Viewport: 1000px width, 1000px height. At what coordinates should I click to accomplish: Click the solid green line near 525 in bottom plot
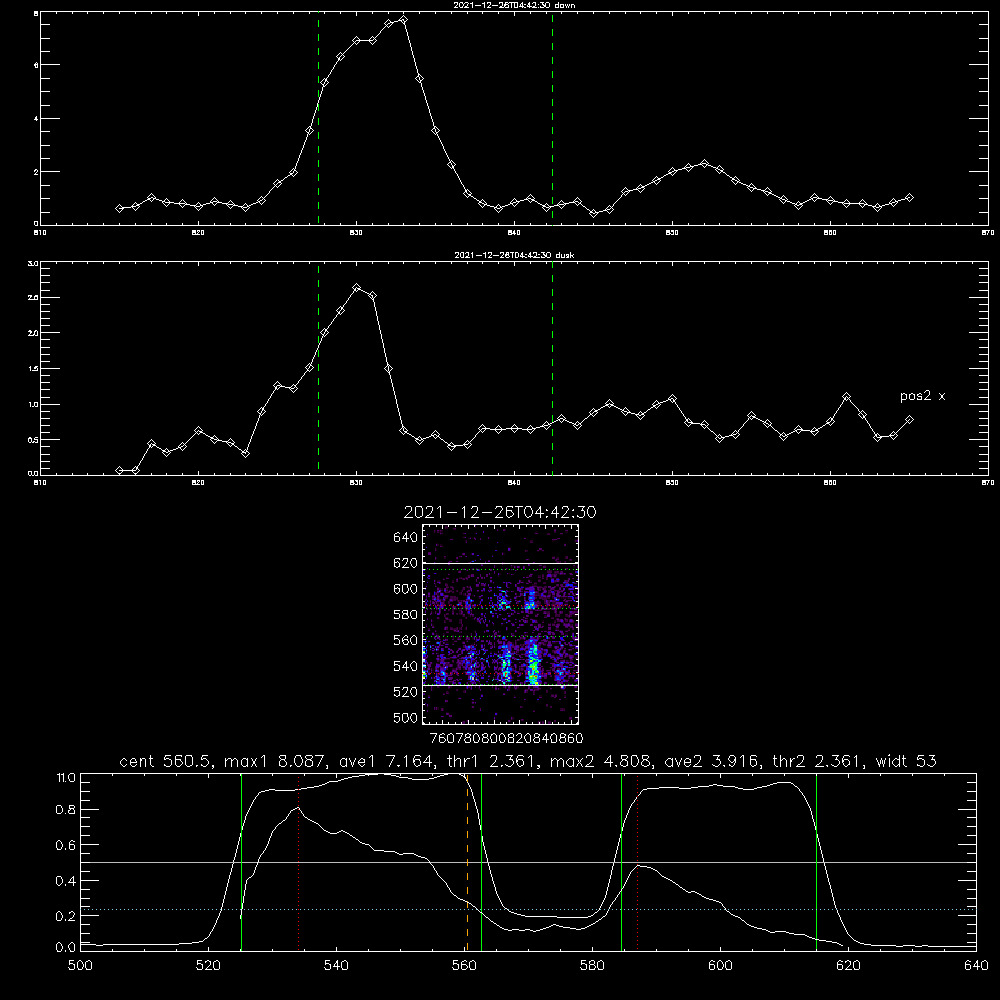(241, 862)
